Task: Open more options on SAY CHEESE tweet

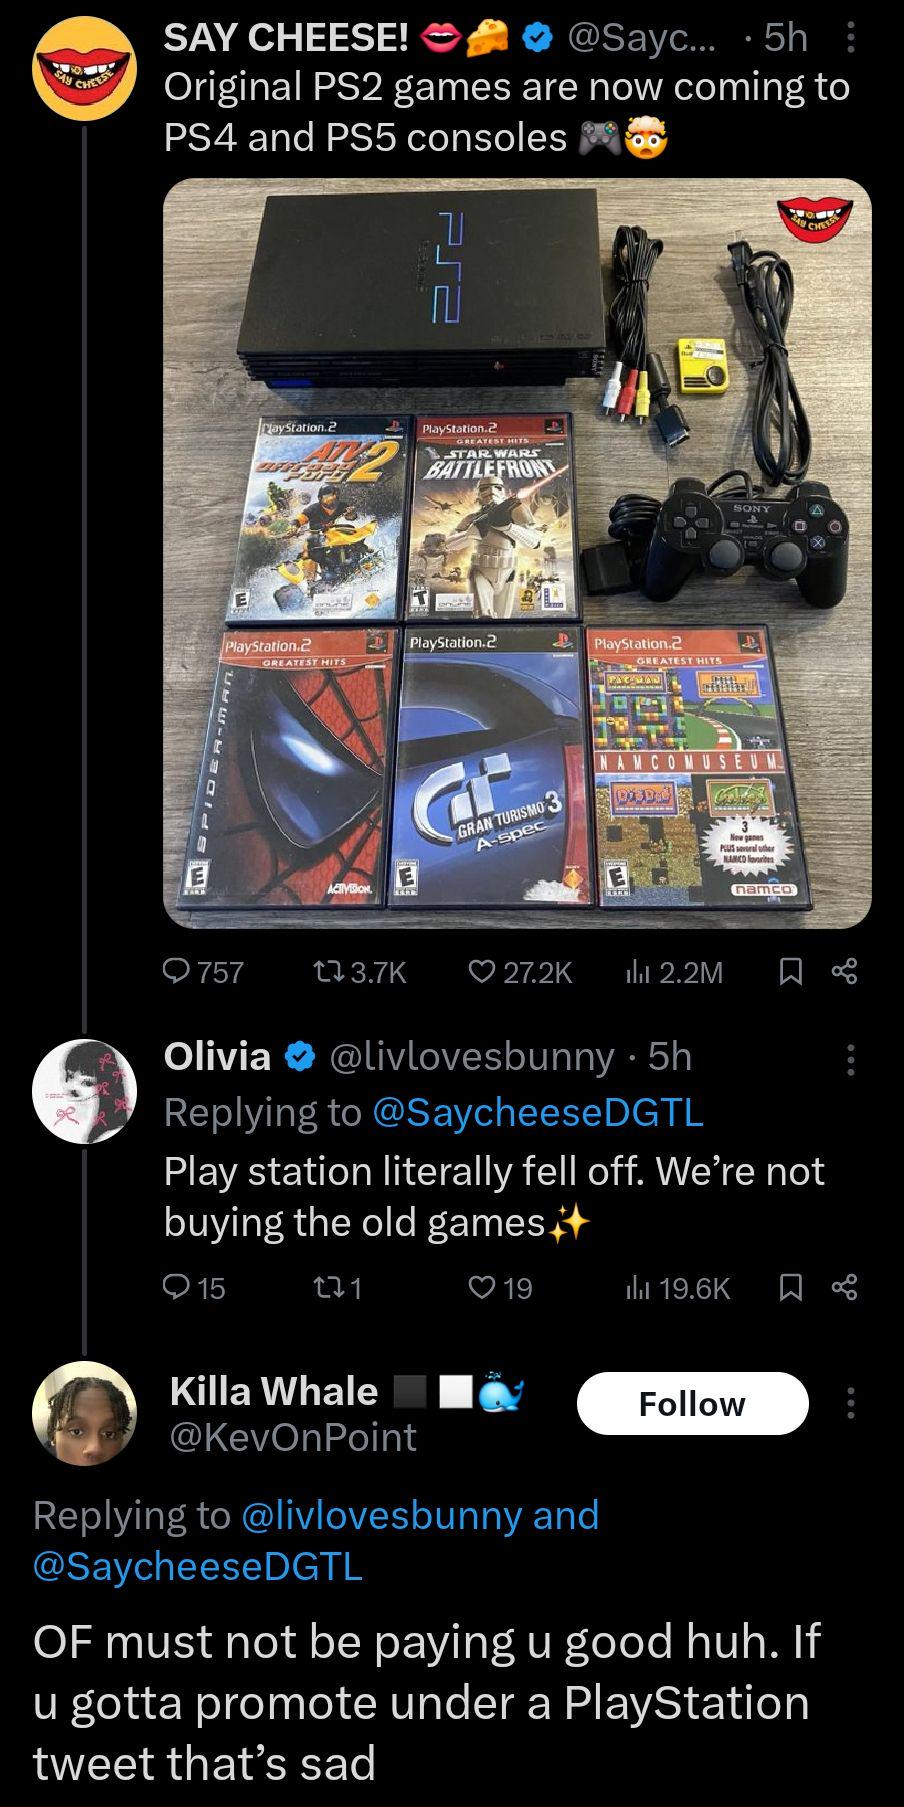Action: (x=850, y=38)
